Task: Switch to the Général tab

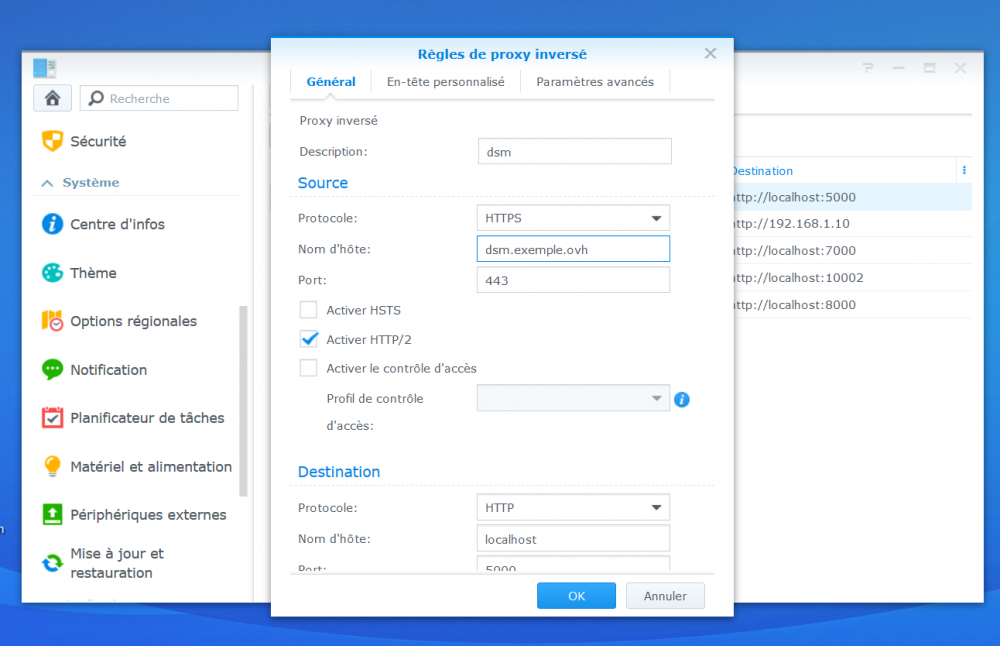Action: (x=331, y=82)
